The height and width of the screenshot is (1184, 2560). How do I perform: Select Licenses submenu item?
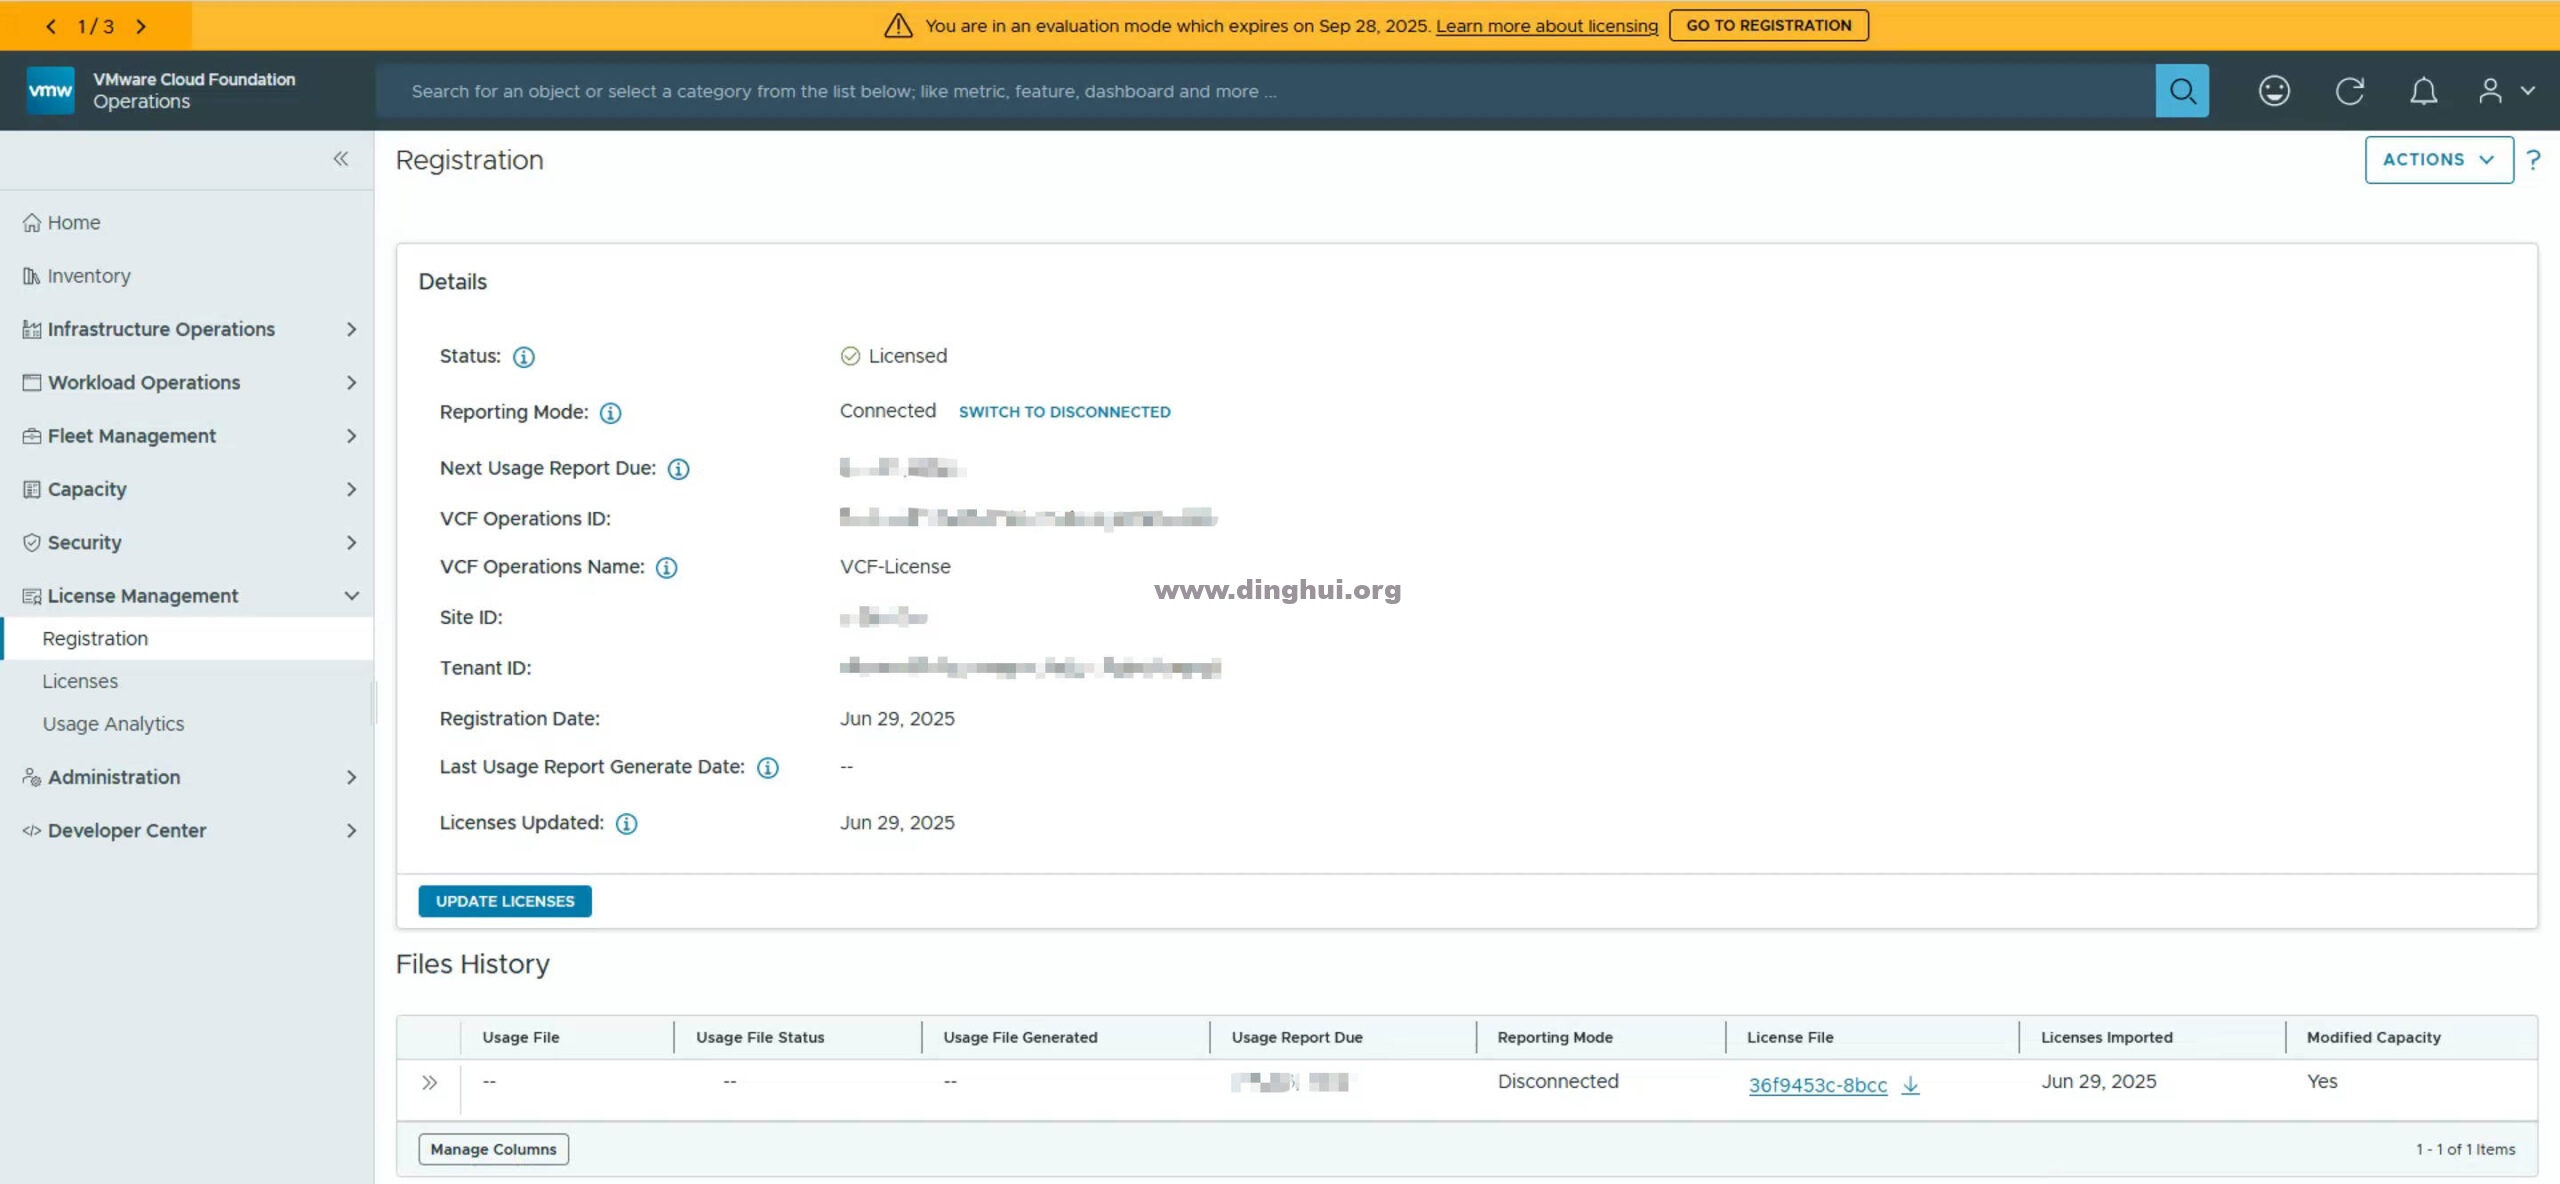click(80, 681)
